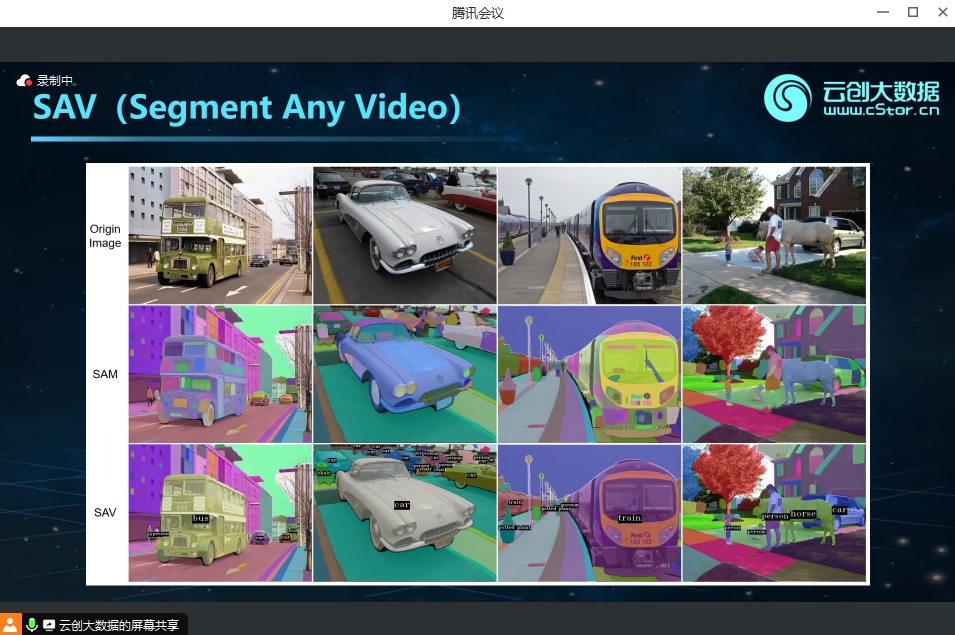Click the 录制中 recording label

(x=55, y=81)
